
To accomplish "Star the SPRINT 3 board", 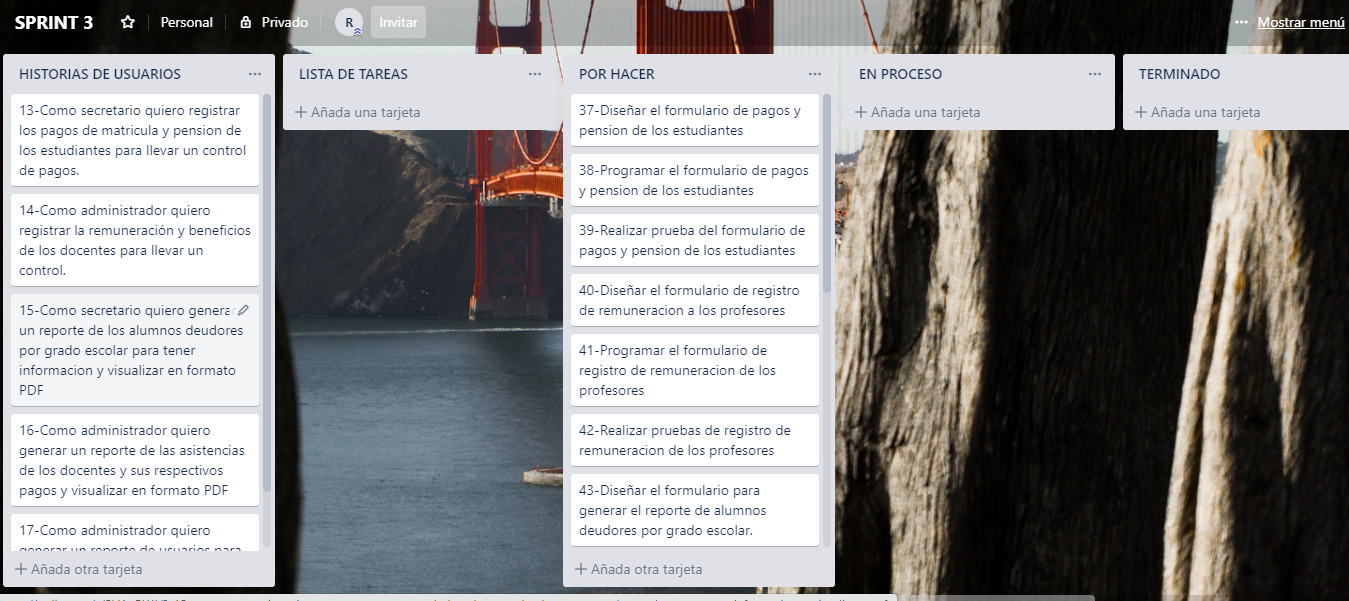I will click(128, 22).
